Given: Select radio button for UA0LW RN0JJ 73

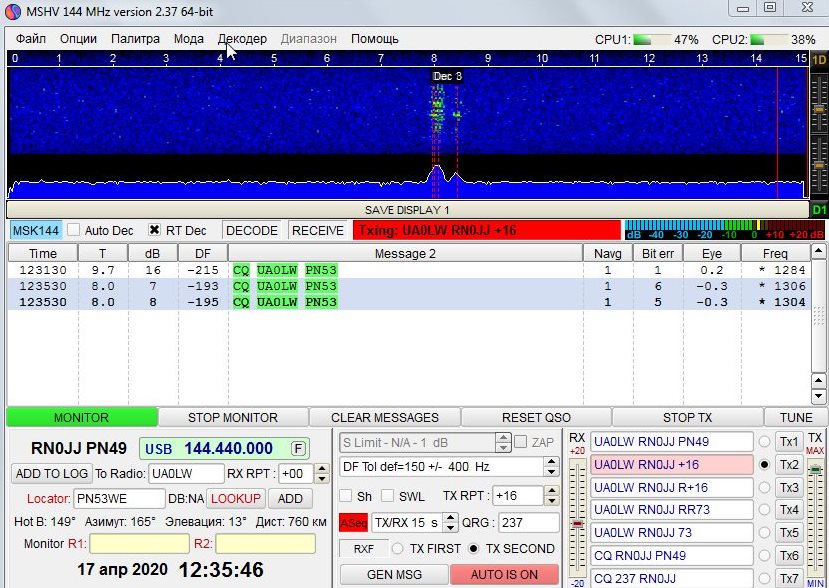Looking at the screenshot, I should click(764, 532).
